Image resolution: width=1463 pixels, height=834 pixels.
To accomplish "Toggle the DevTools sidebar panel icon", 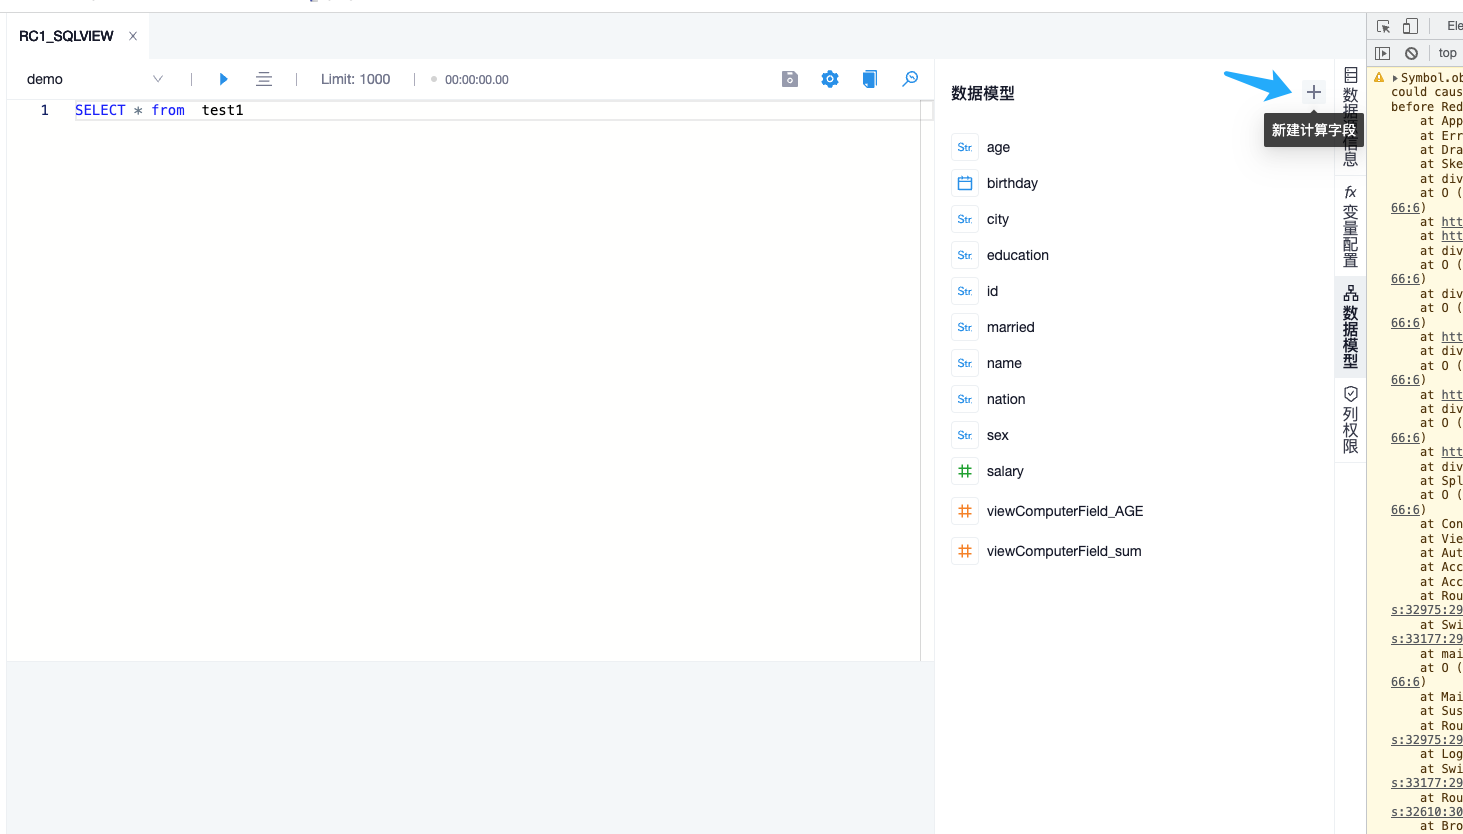I will click(x=1384, y=52).
